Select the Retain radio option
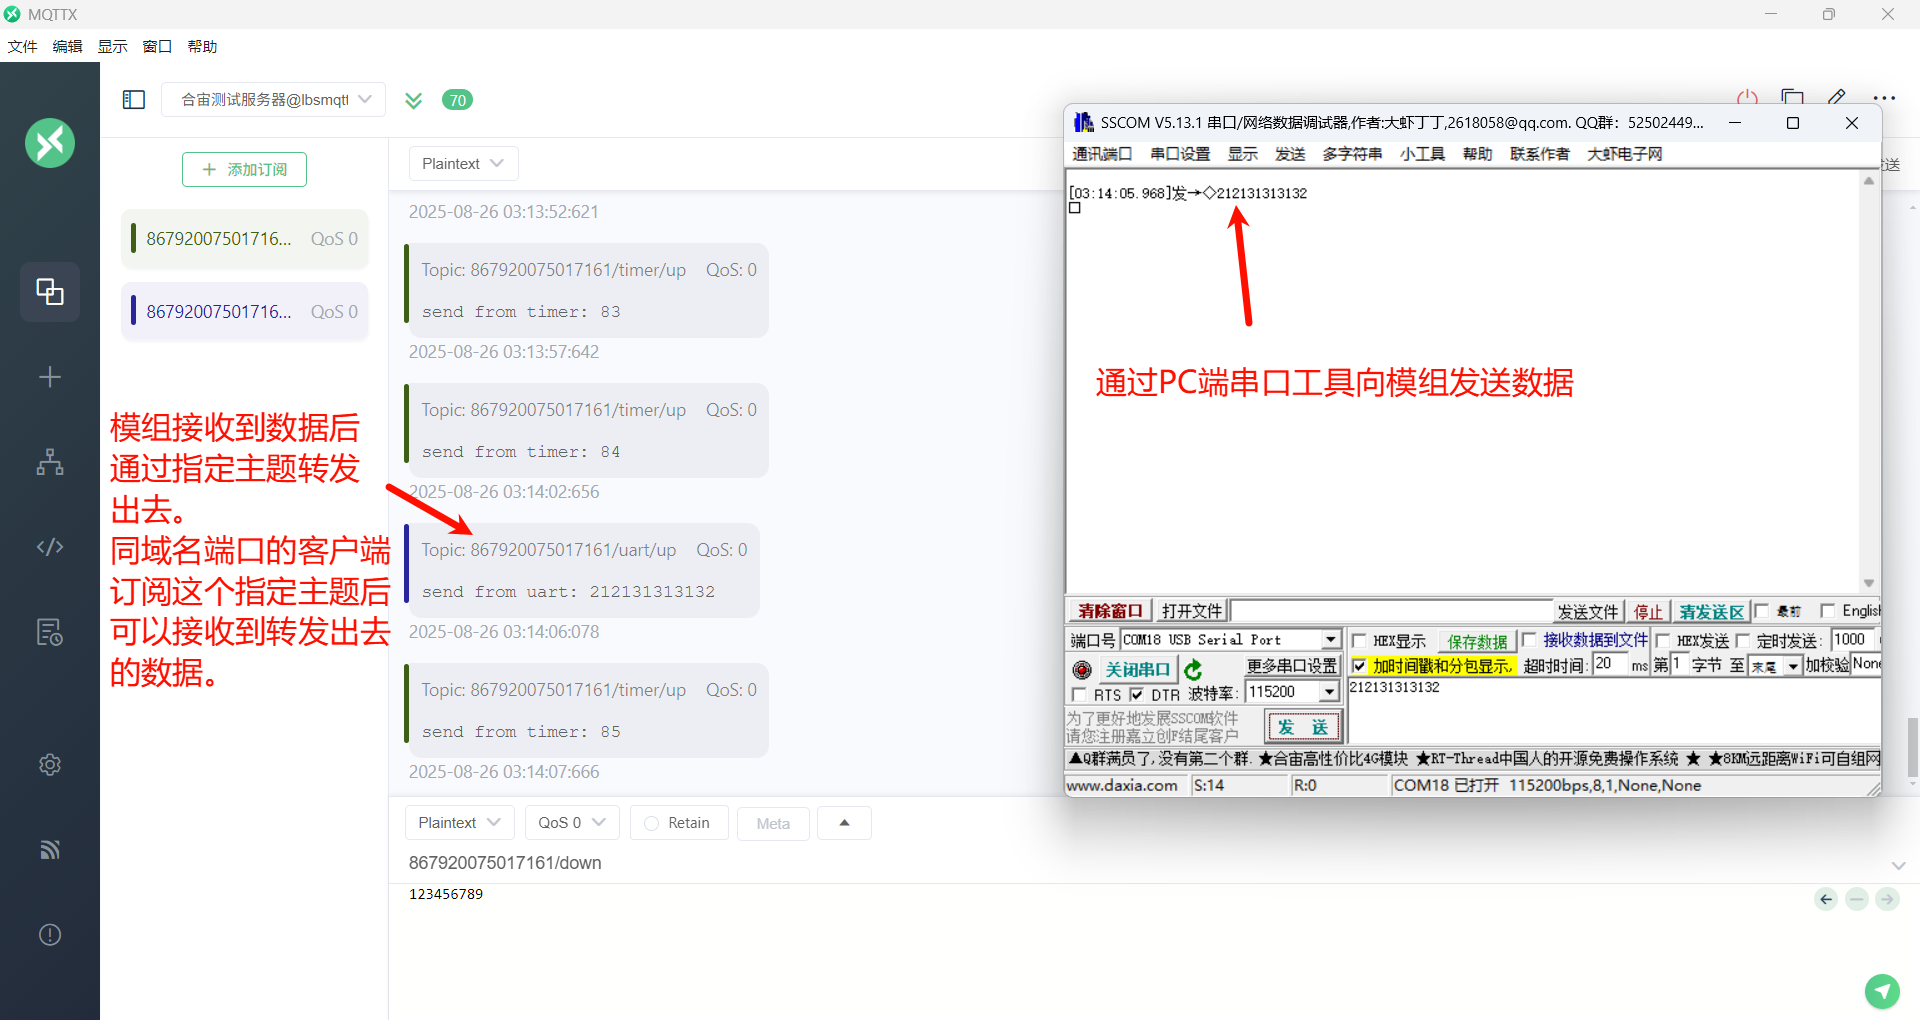Screen dimensions: 1920x1020 click(652, 823)
